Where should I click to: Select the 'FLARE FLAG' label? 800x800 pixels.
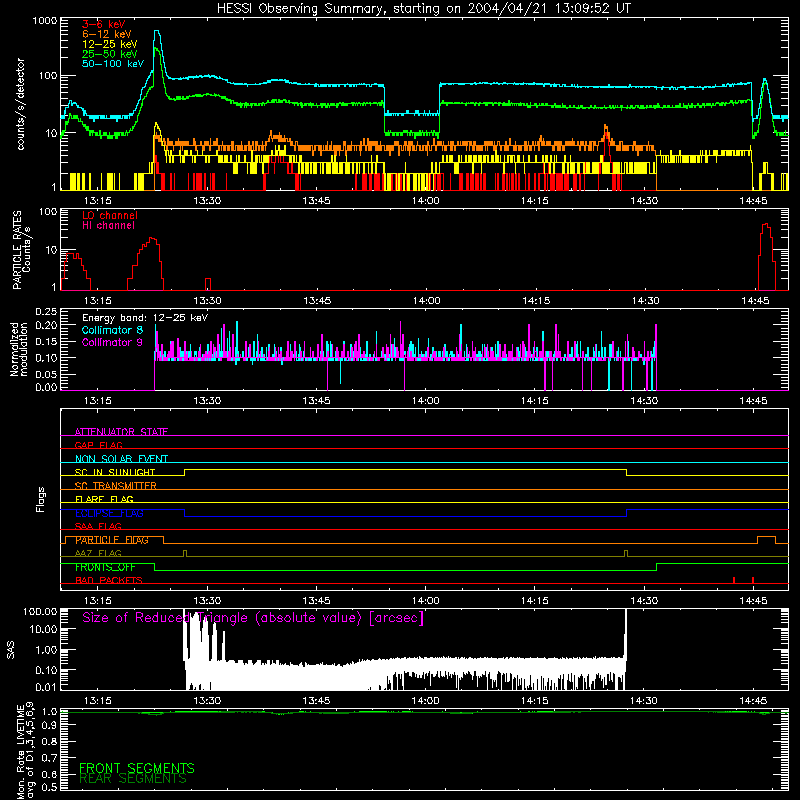[x=104, y=499]
